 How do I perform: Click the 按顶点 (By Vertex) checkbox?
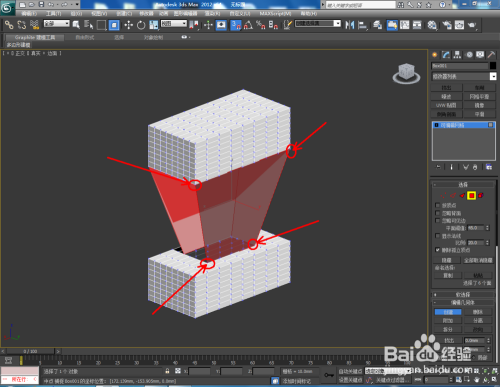click(438, 205)
